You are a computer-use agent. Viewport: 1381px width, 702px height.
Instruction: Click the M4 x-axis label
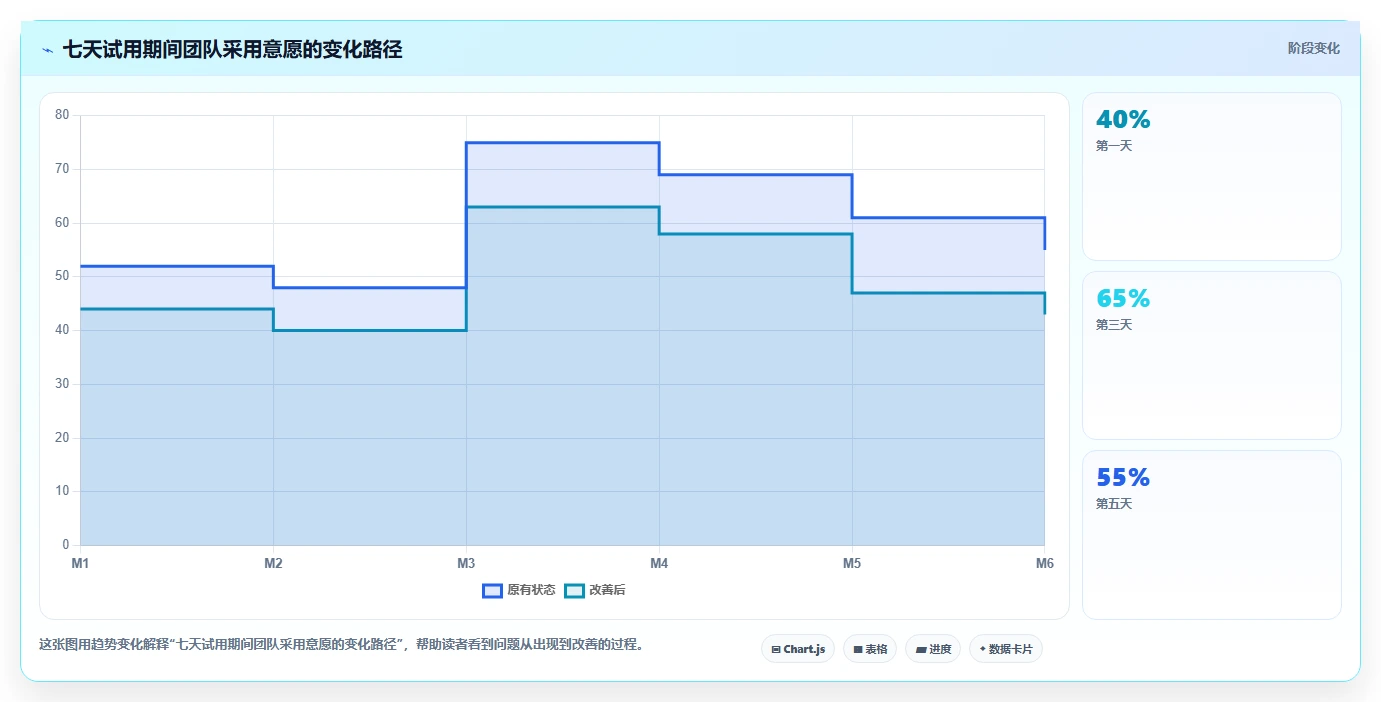(x=659, y=564)
